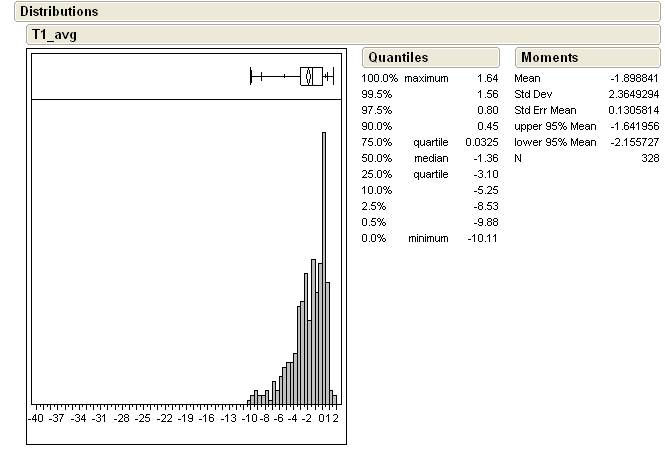This screenshot has height=452, width=665.
Task: Select the N value 328
Action: tap(650, 158)
